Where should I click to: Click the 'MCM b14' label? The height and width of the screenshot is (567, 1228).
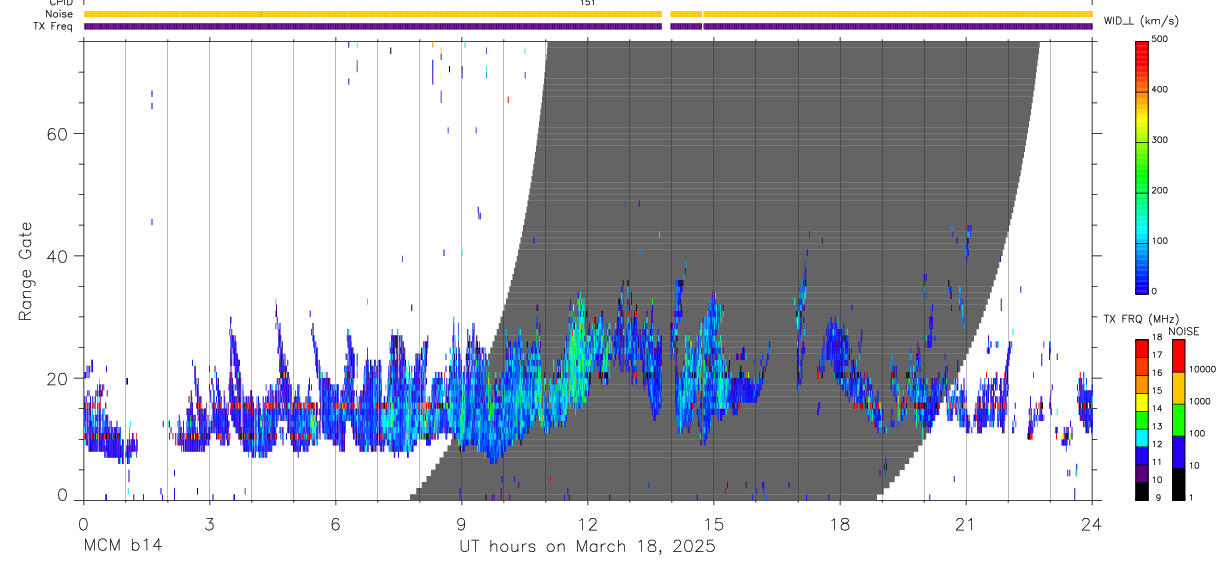coord(122,546)
